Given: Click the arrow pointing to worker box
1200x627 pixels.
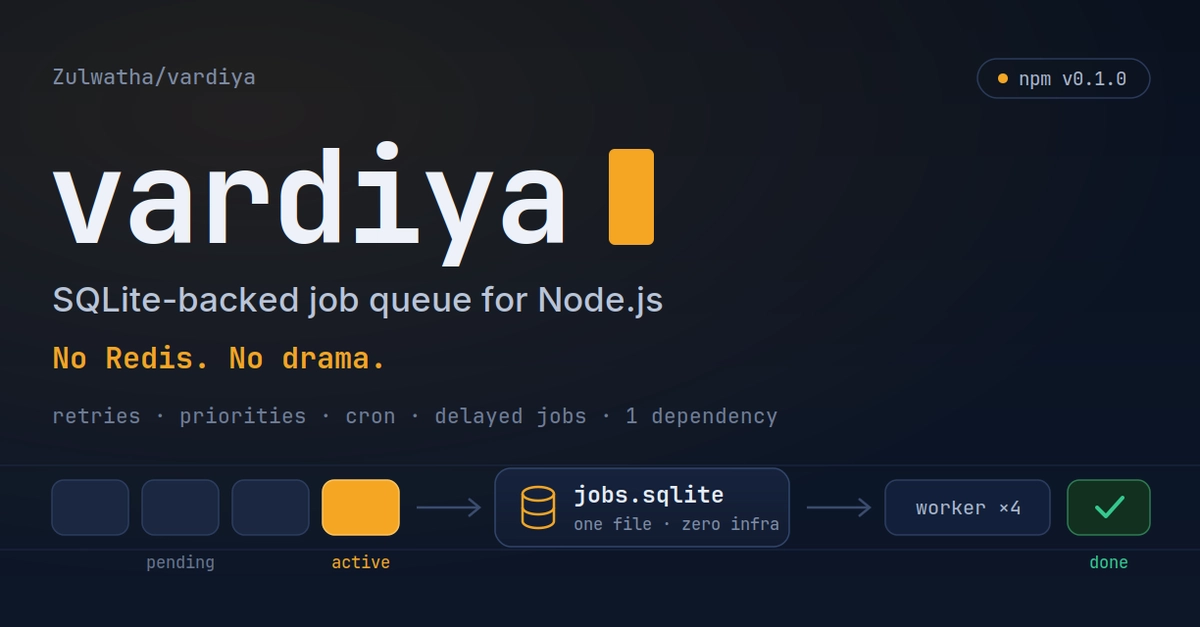Looking at the screenshot, I should [839, 508].
